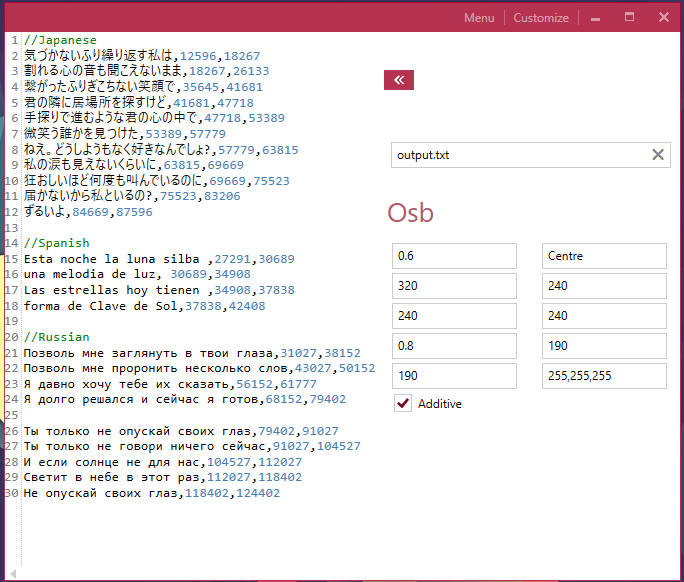Select the Osb heading text
This screenshot has height=582, width=684.
(x=410, y=213)
